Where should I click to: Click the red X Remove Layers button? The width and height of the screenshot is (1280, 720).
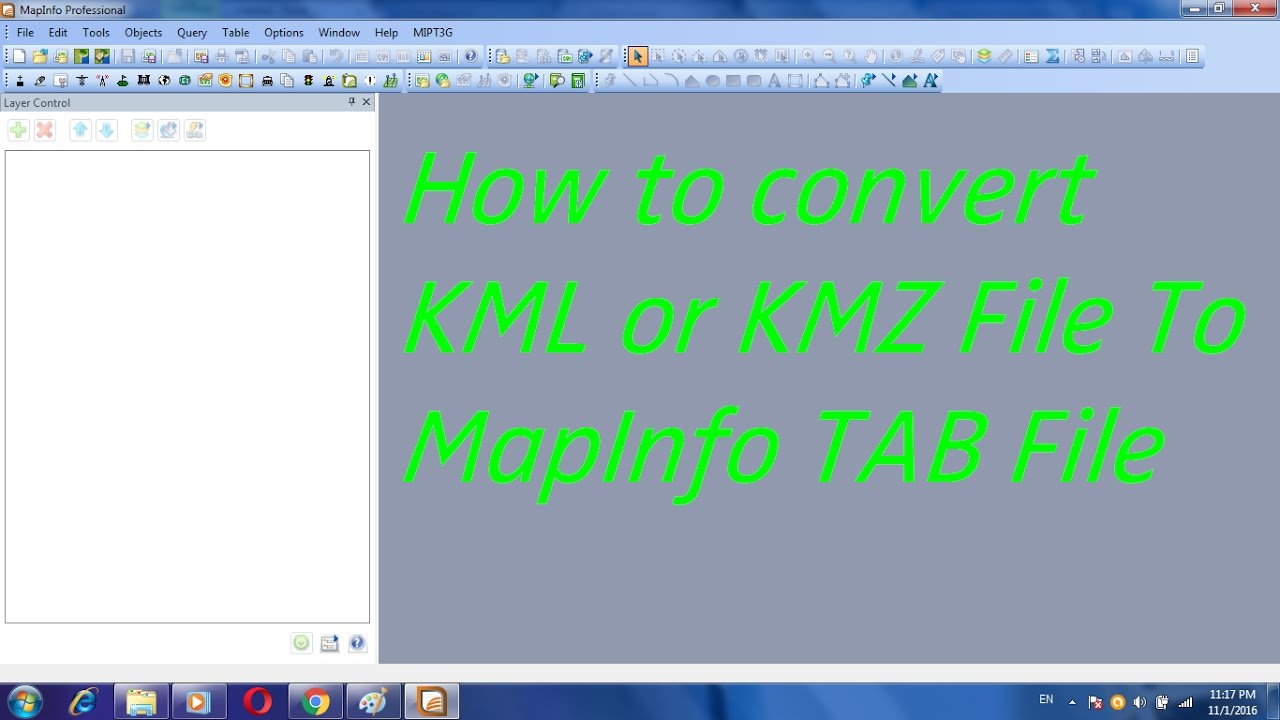pyautogui.click(x=44, y=130)
